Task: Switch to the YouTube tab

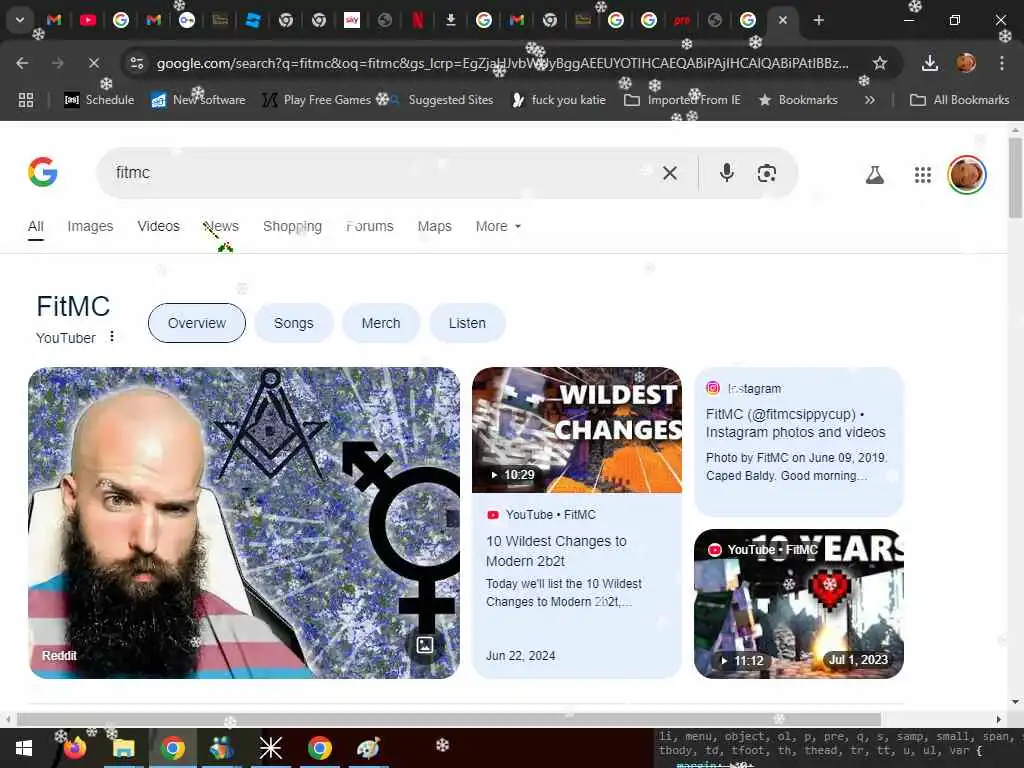Action: pos(88,20)
